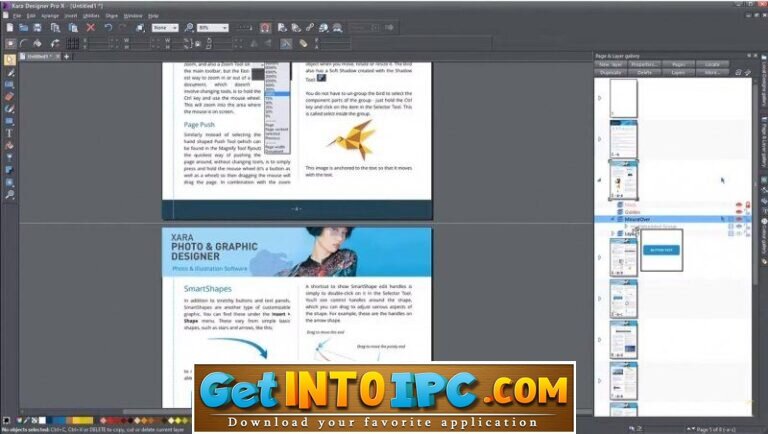The image size is (768, 434).
Task: Select the Shape Editor curve tool in the toolbox
Action: [x=9, y=109]
